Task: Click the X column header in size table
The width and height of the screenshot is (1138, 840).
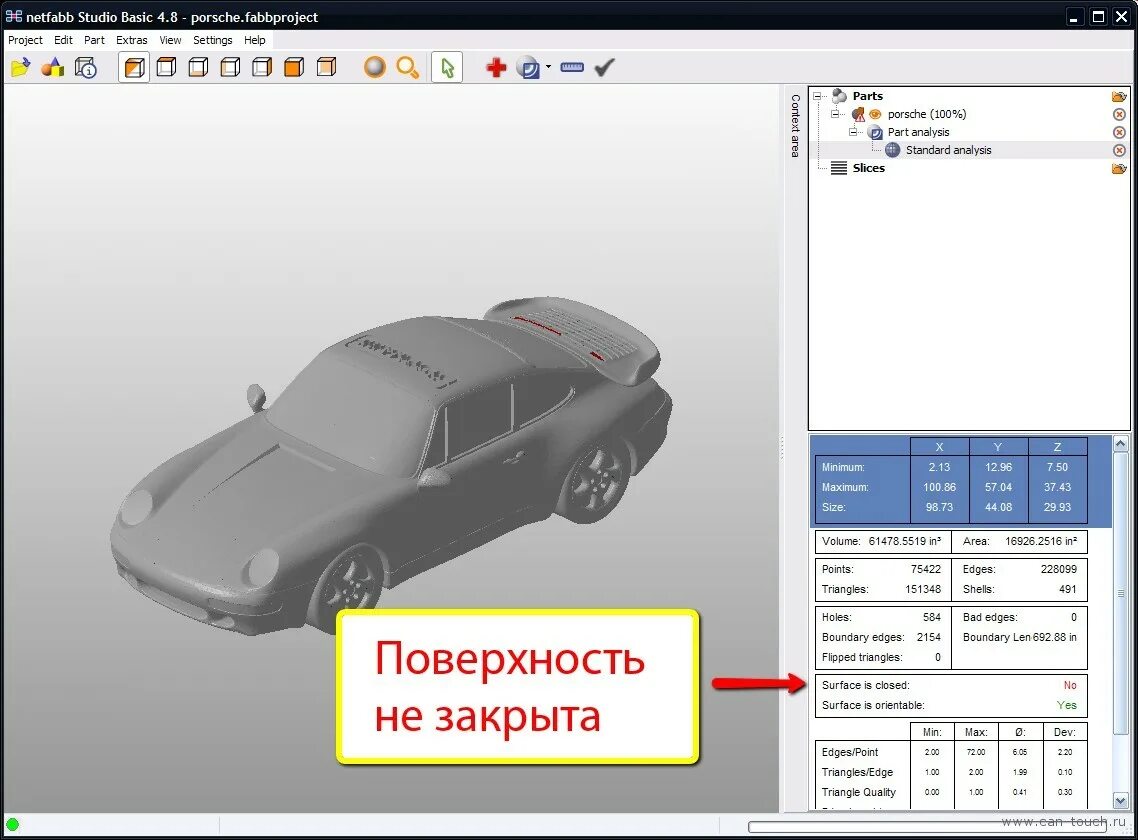Action: (939, 446)
